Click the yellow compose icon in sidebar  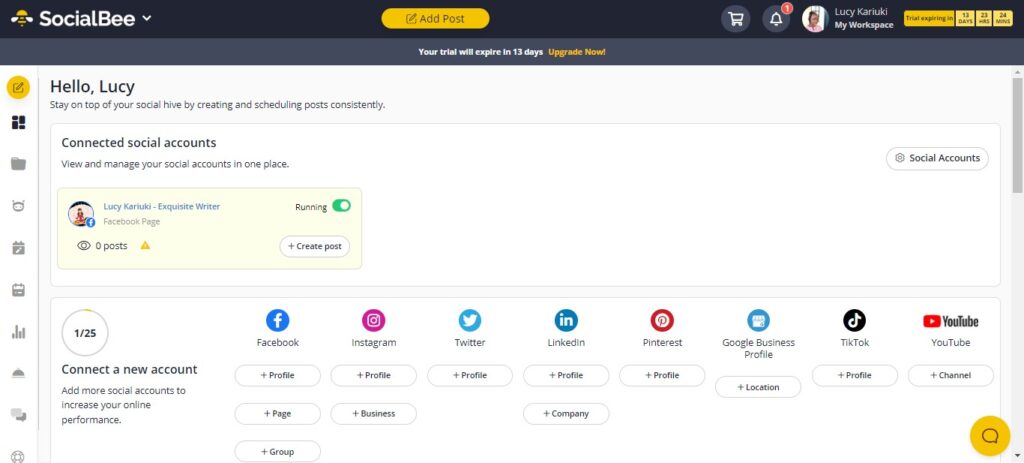[18, 87]
